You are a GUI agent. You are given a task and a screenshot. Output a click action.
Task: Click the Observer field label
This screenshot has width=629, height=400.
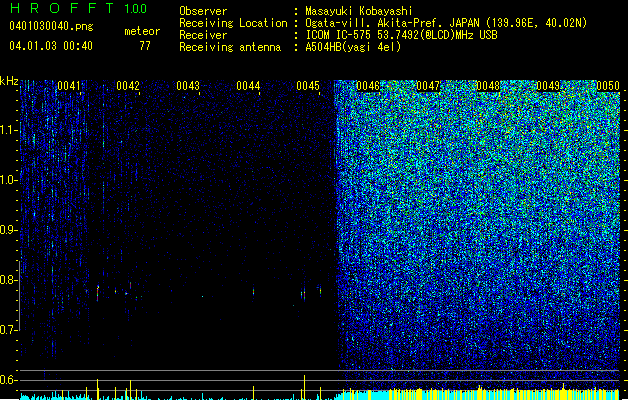pyautogui.click(x=203, y=11)
